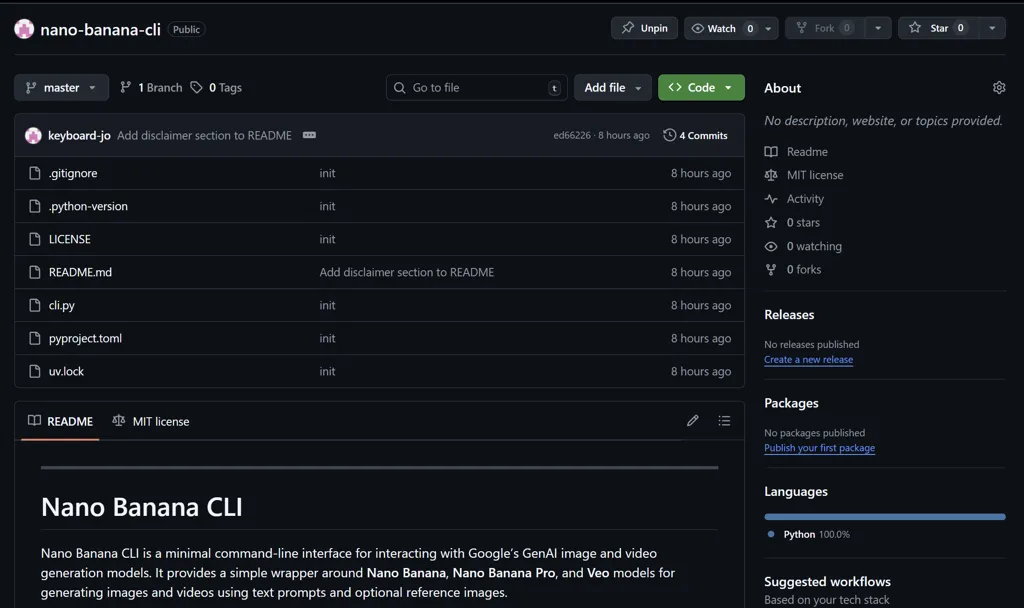Open the README outline list icon

pos(724,421)
